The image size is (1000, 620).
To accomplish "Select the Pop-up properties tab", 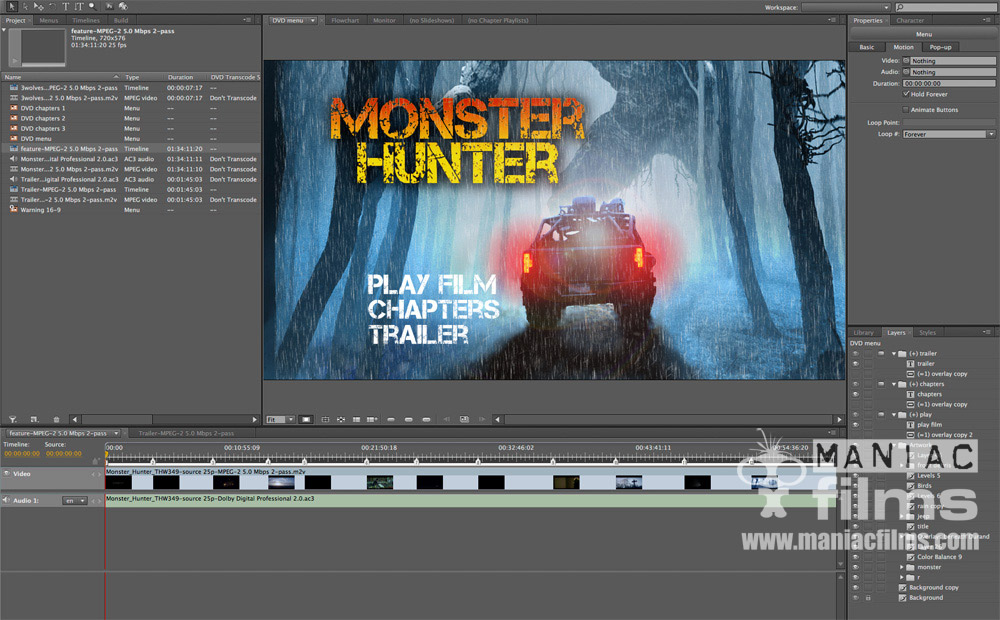I will [x=940, y=47].
